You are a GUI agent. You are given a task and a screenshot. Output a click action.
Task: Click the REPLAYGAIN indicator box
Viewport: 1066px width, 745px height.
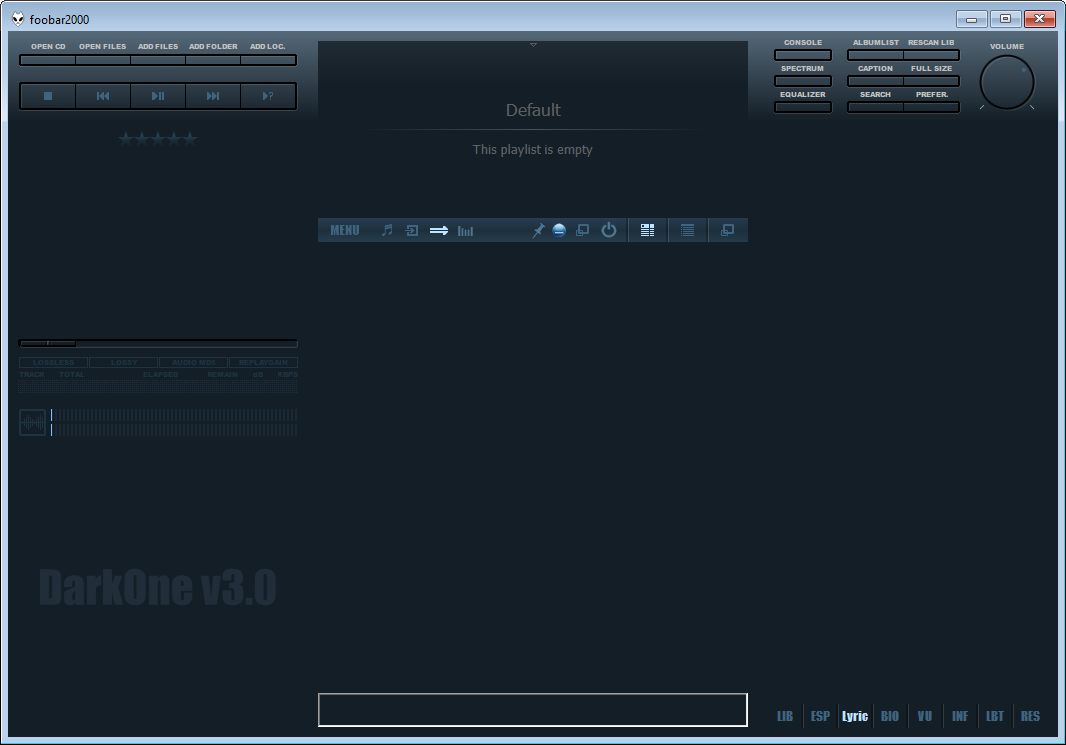[x=263, y=362]
